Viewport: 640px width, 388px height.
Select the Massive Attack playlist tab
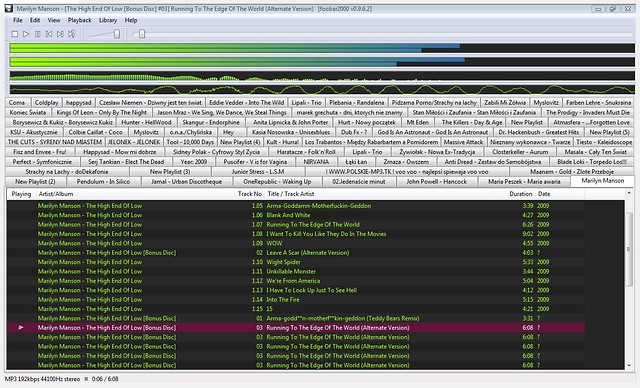coord(463,142)
